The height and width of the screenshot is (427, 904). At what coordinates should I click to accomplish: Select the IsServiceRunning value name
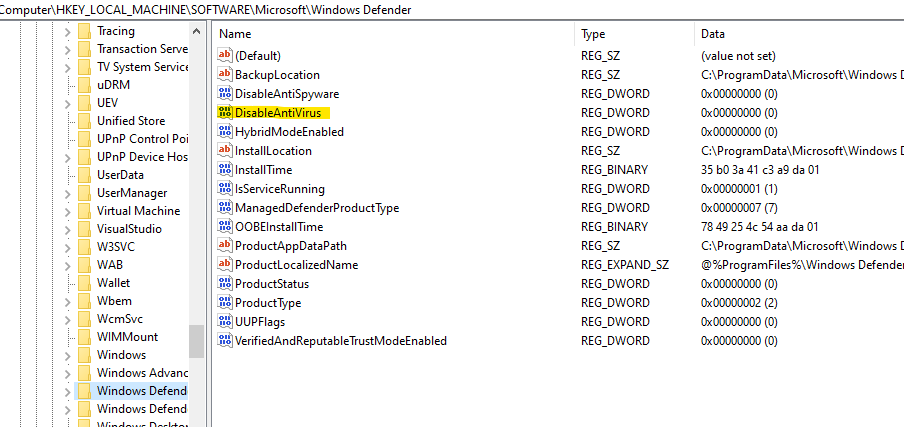click(x=280, y=188)
